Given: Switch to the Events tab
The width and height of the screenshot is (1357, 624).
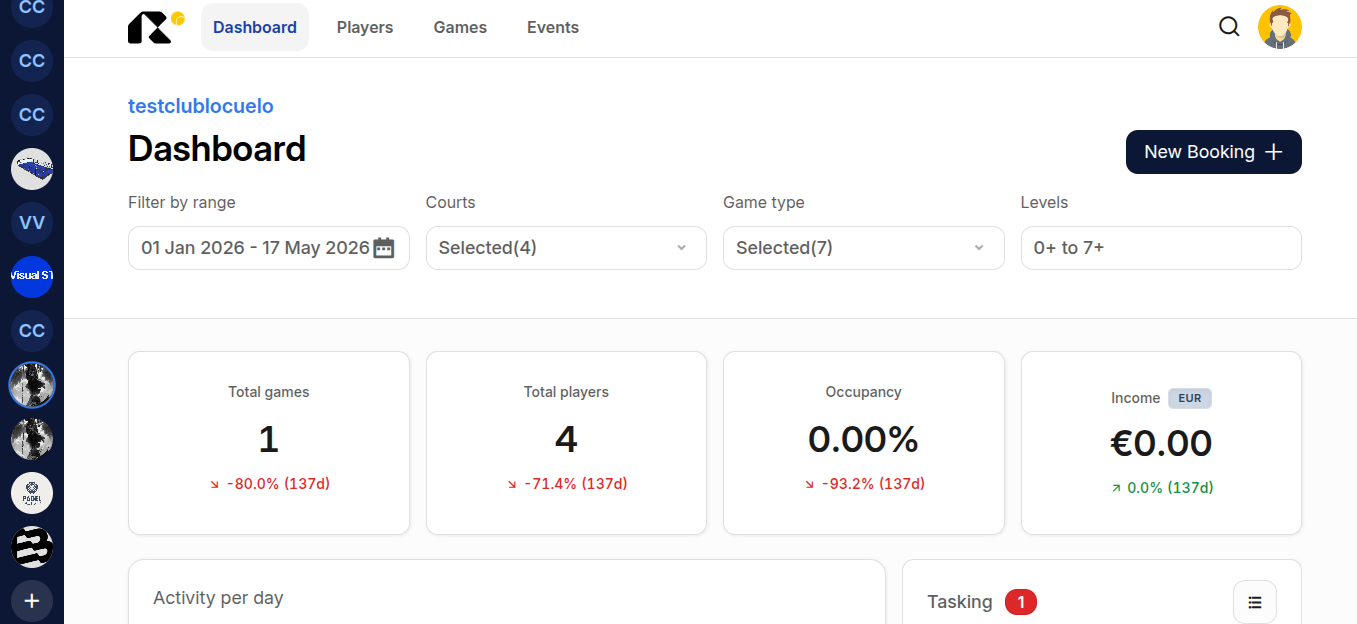Looking at the screenshot, I should point(553,27).
